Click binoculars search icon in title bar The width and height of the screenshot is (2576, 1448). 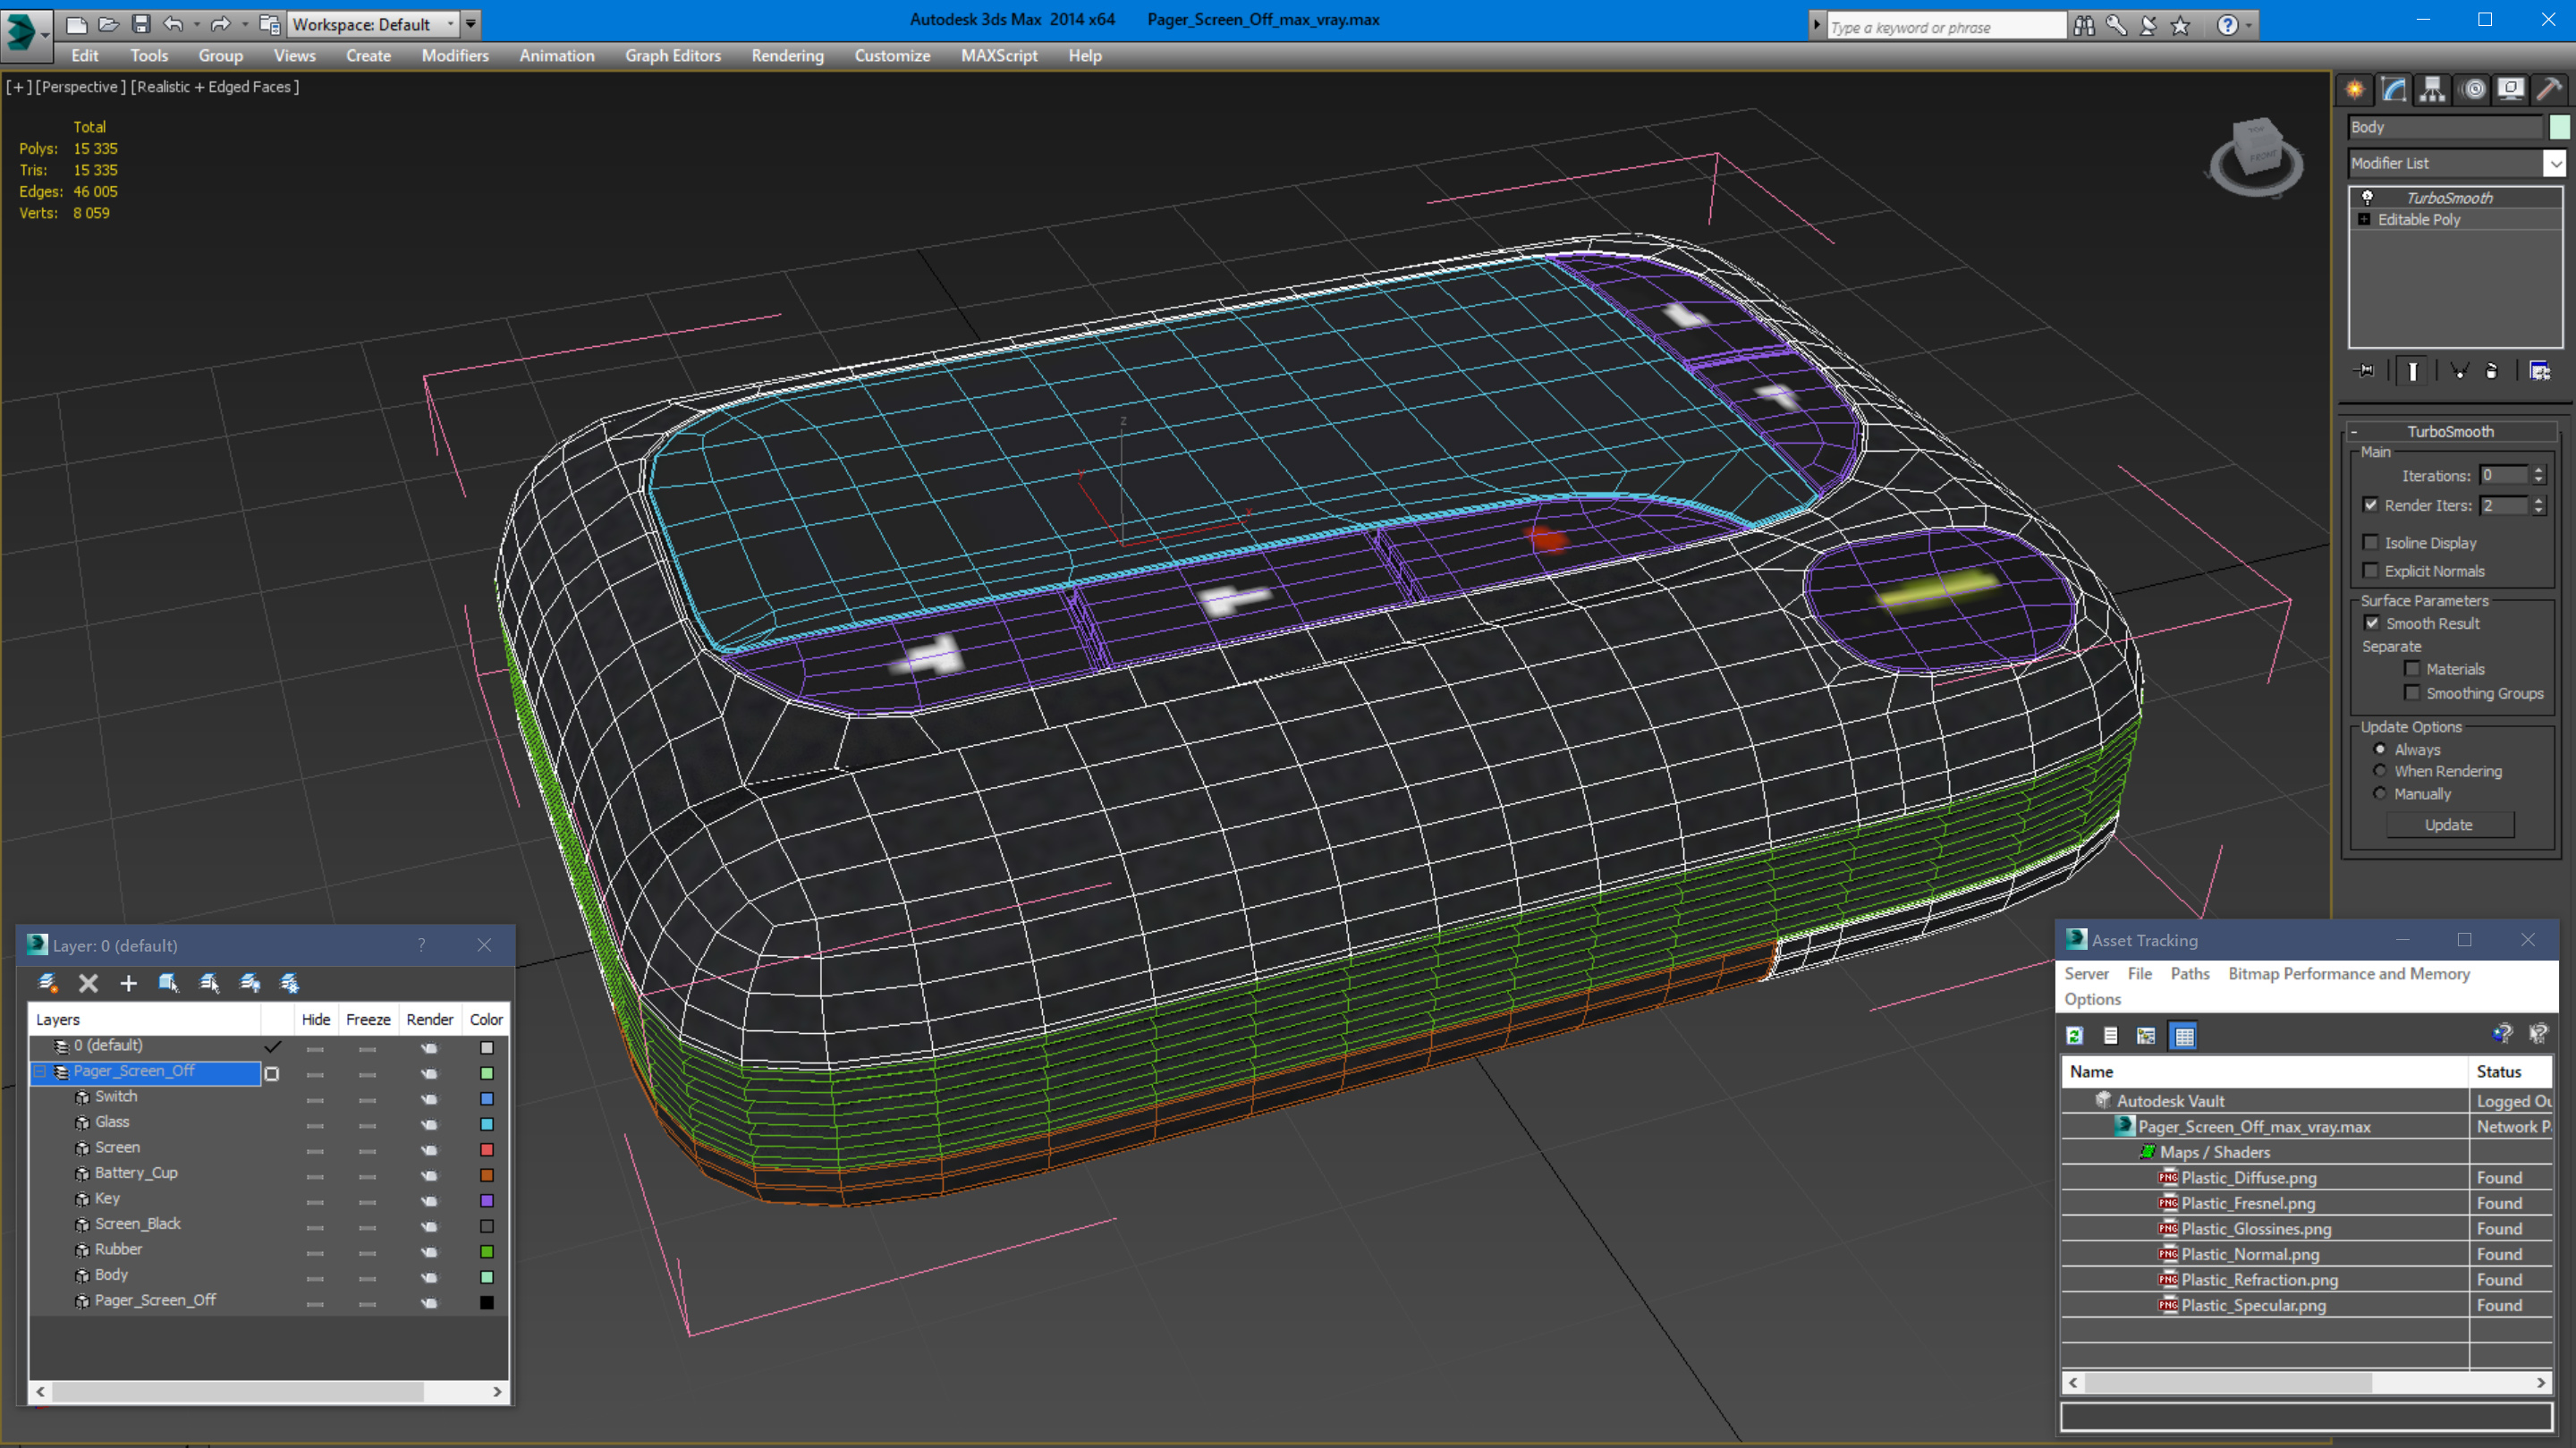(2084, 25)
